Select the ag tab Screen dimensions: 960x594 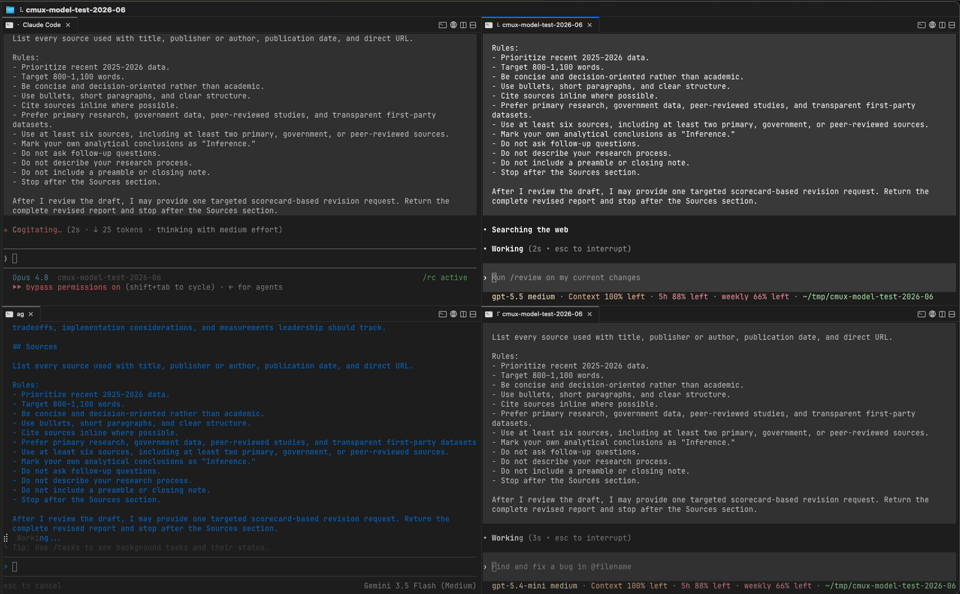point(20,314)
